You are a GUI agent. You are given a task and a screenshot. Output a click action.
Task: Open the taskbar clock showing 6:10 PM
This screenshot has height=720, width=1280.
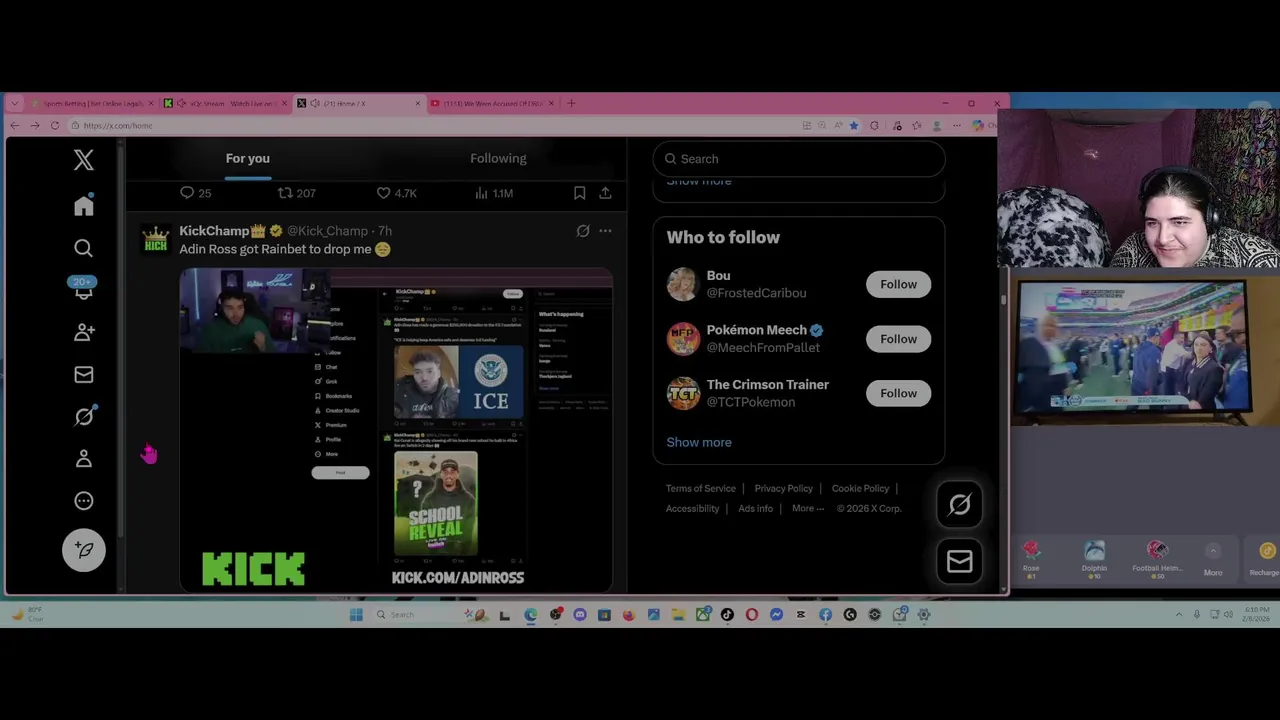(1254, 615)
